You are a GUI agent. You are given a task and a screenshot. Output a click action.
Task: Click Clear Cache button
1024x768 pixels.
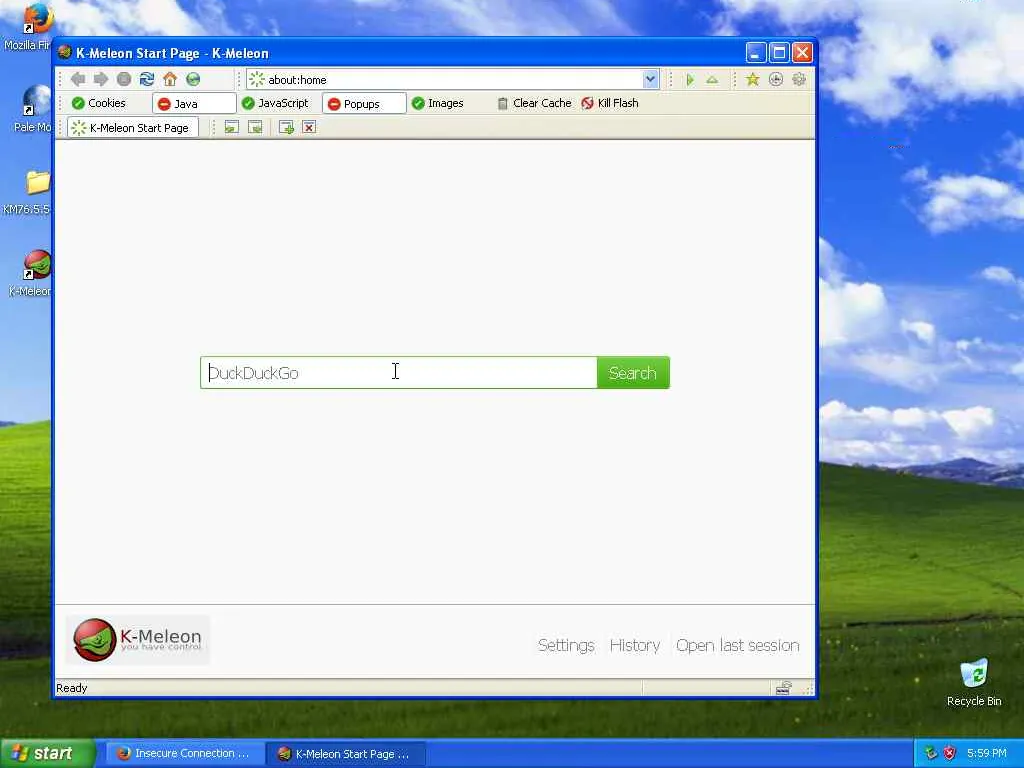(534, 103)
